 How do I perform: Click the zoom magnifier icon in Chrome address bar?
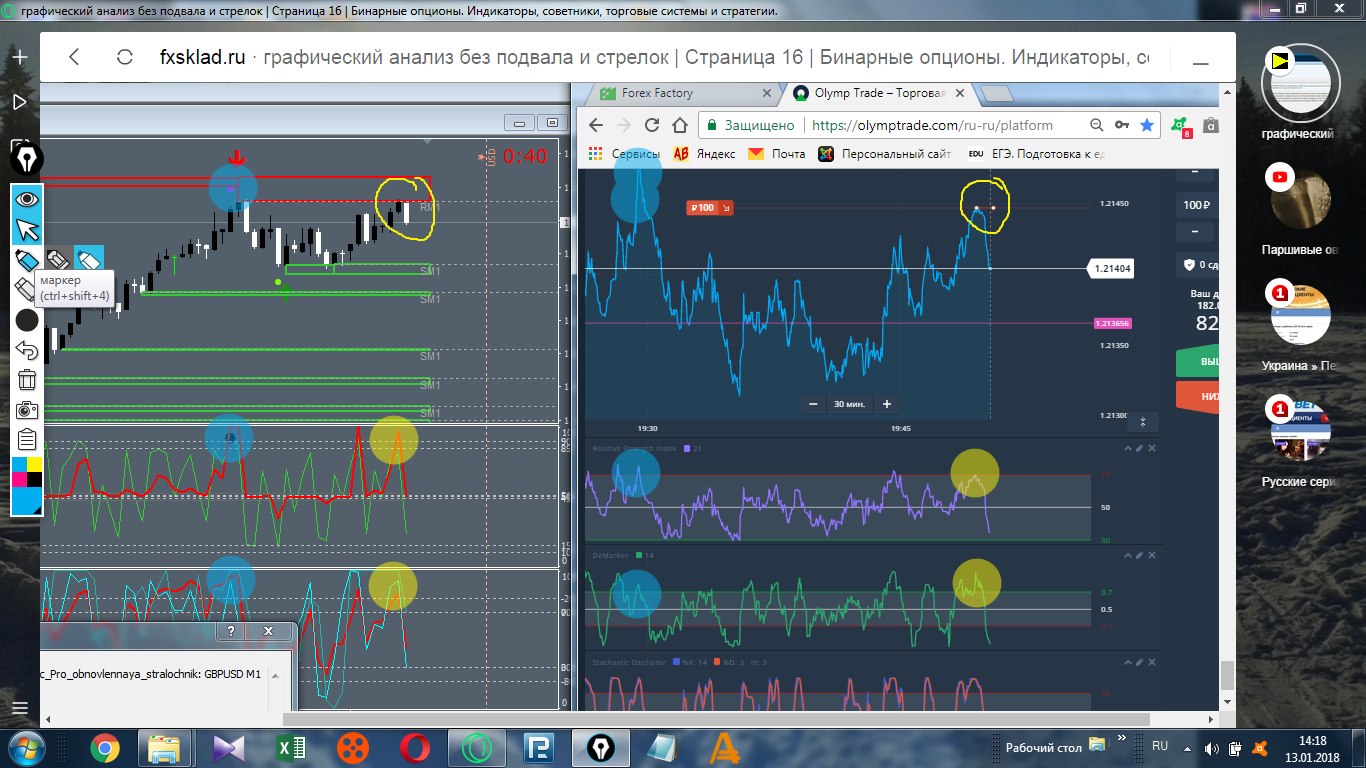point(1096,125)
